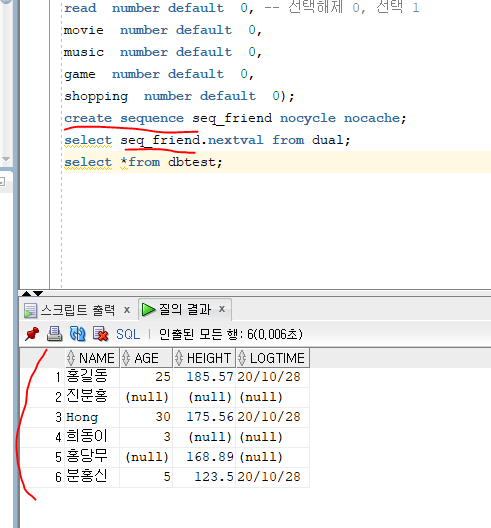Click the word 'movie' in the editor
The height and width of the screenshot is (528, 491).
(x=84, y=30)
